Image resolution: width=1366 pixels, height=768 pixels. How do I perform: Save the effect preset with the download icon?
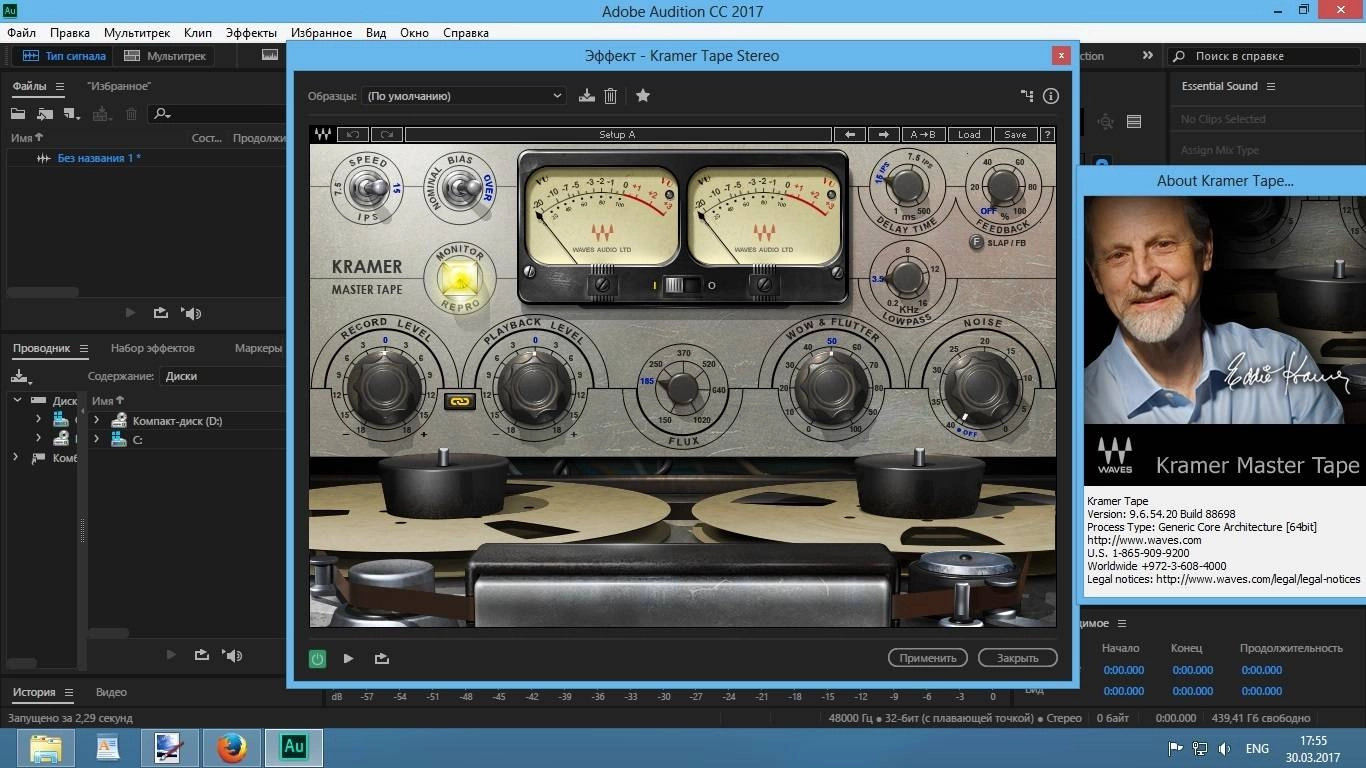(x=587, y=96)
